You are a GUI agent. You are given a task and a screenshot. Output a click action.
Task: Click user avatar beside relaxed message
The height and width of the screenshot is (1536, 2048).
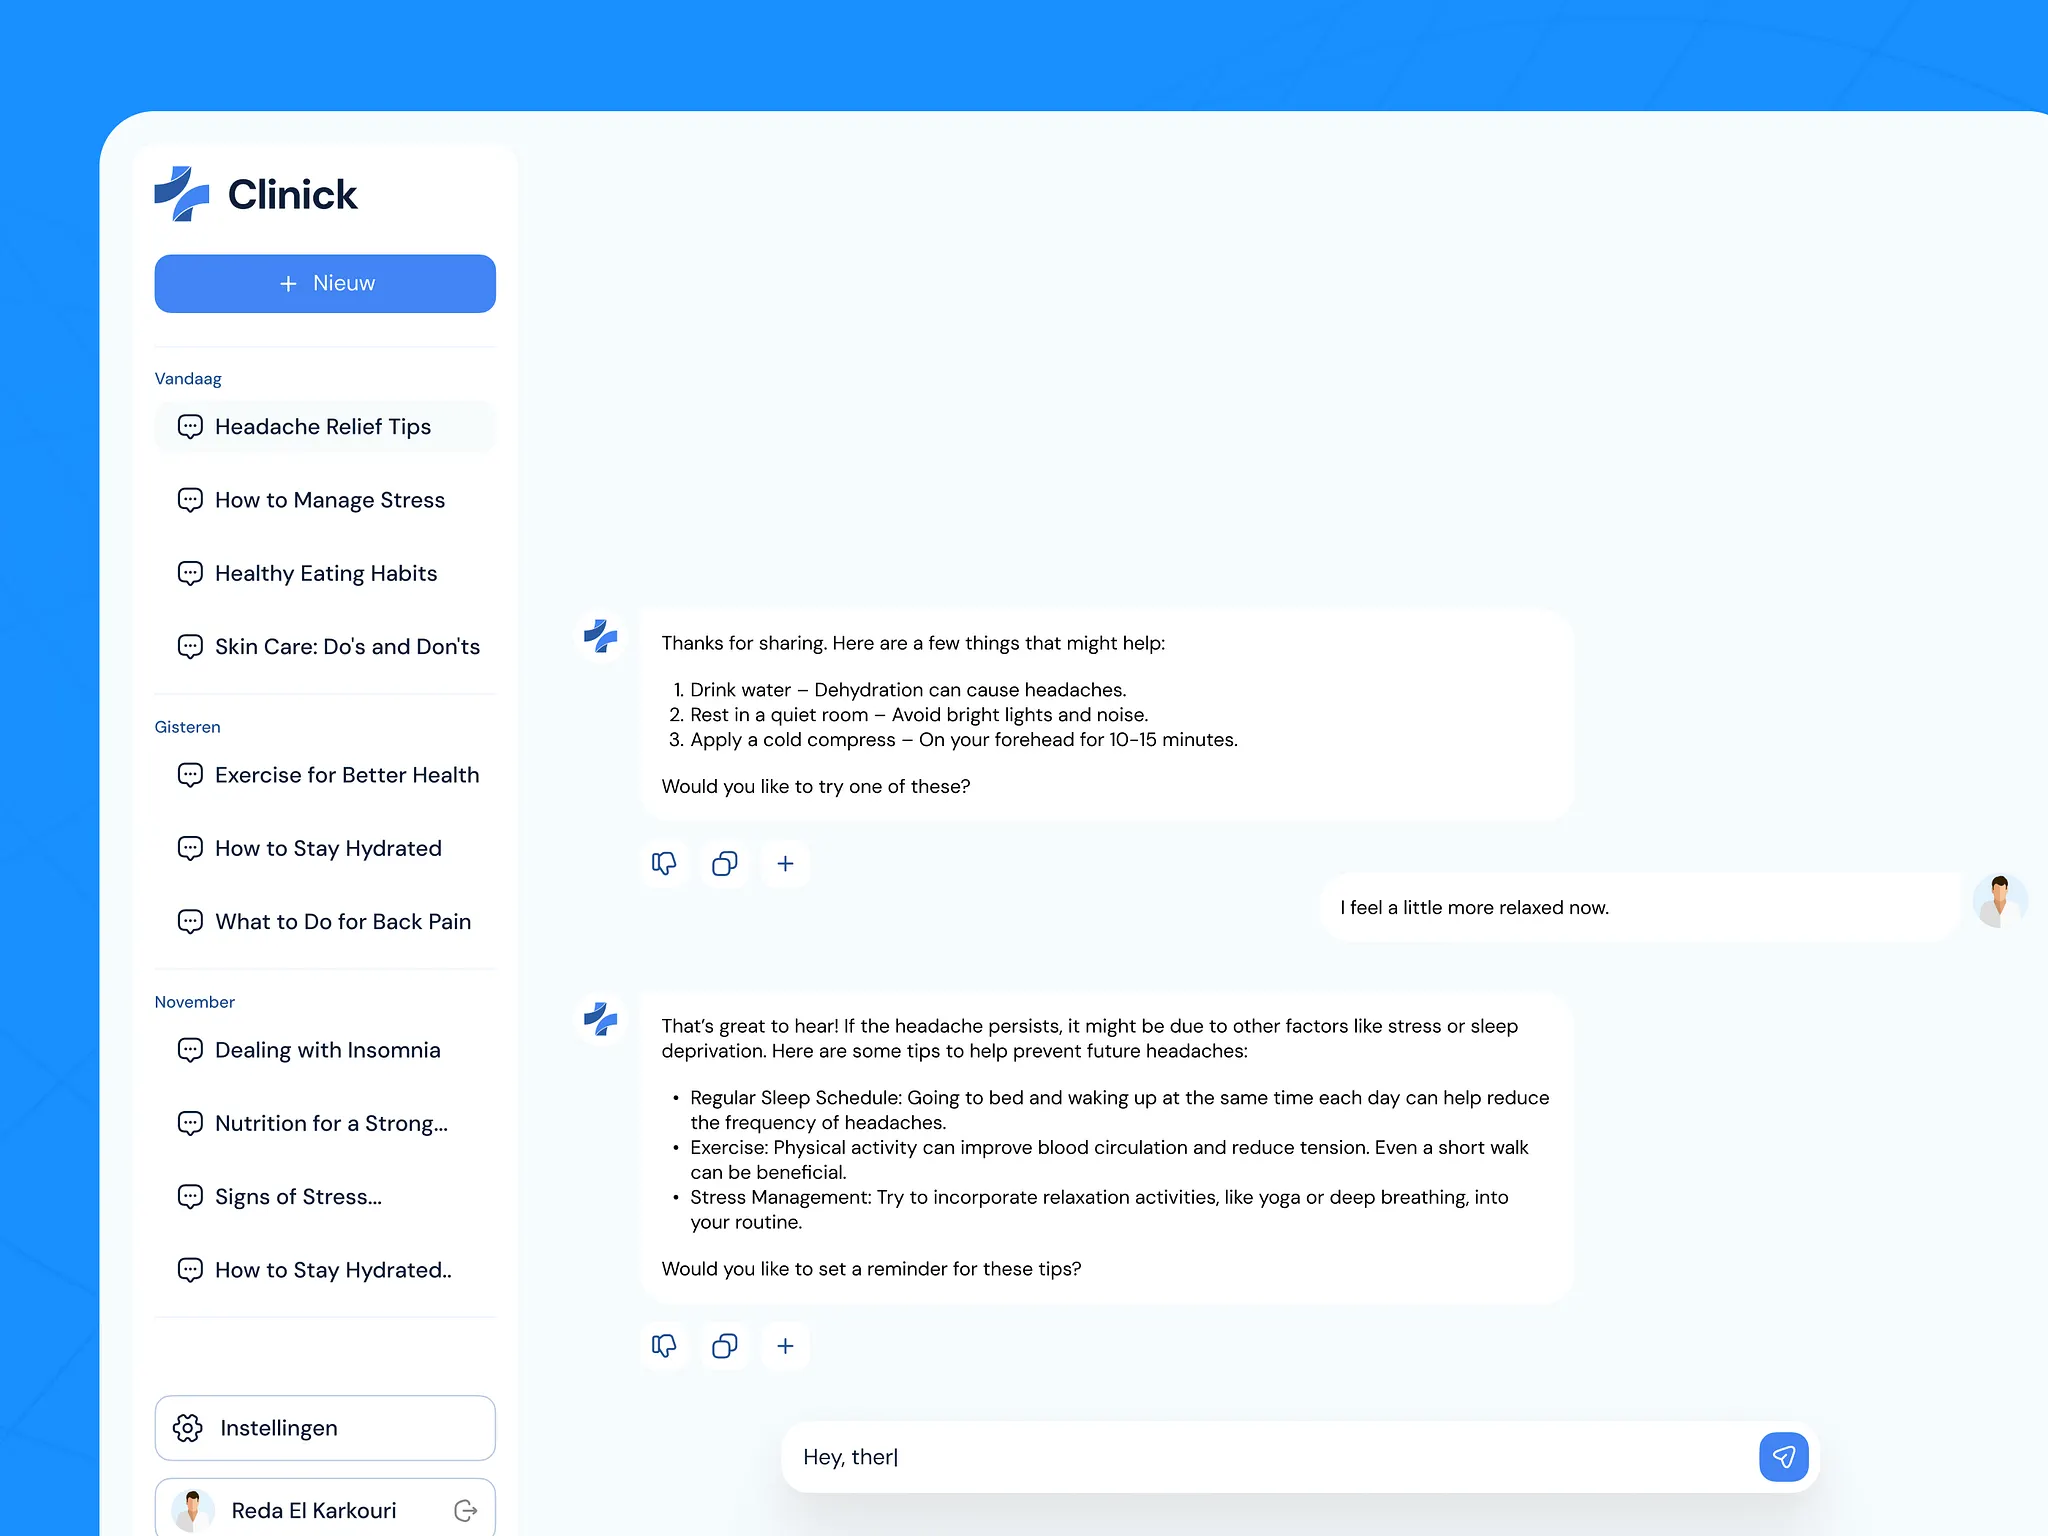pos(2000,901)
